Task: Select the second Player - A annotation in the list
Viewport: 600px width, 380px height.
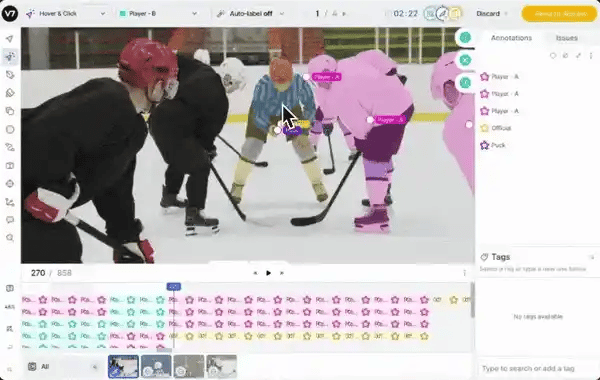Action: tap(499, 94)
